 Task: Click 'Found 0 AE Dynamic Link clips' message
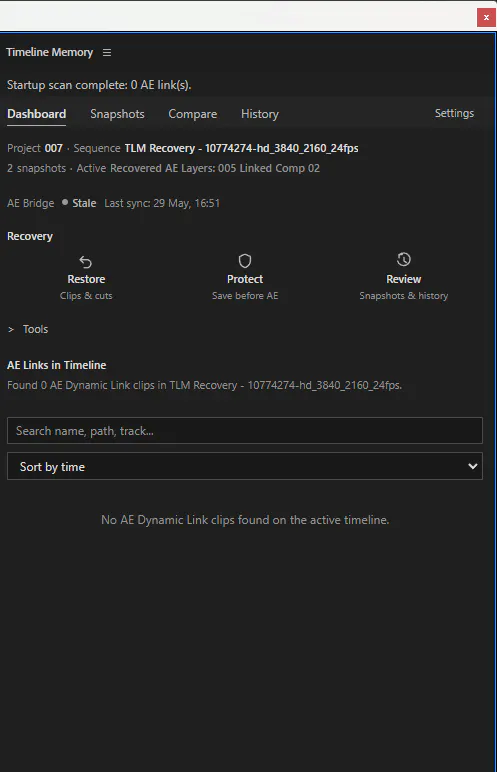[x=204, y=385]
